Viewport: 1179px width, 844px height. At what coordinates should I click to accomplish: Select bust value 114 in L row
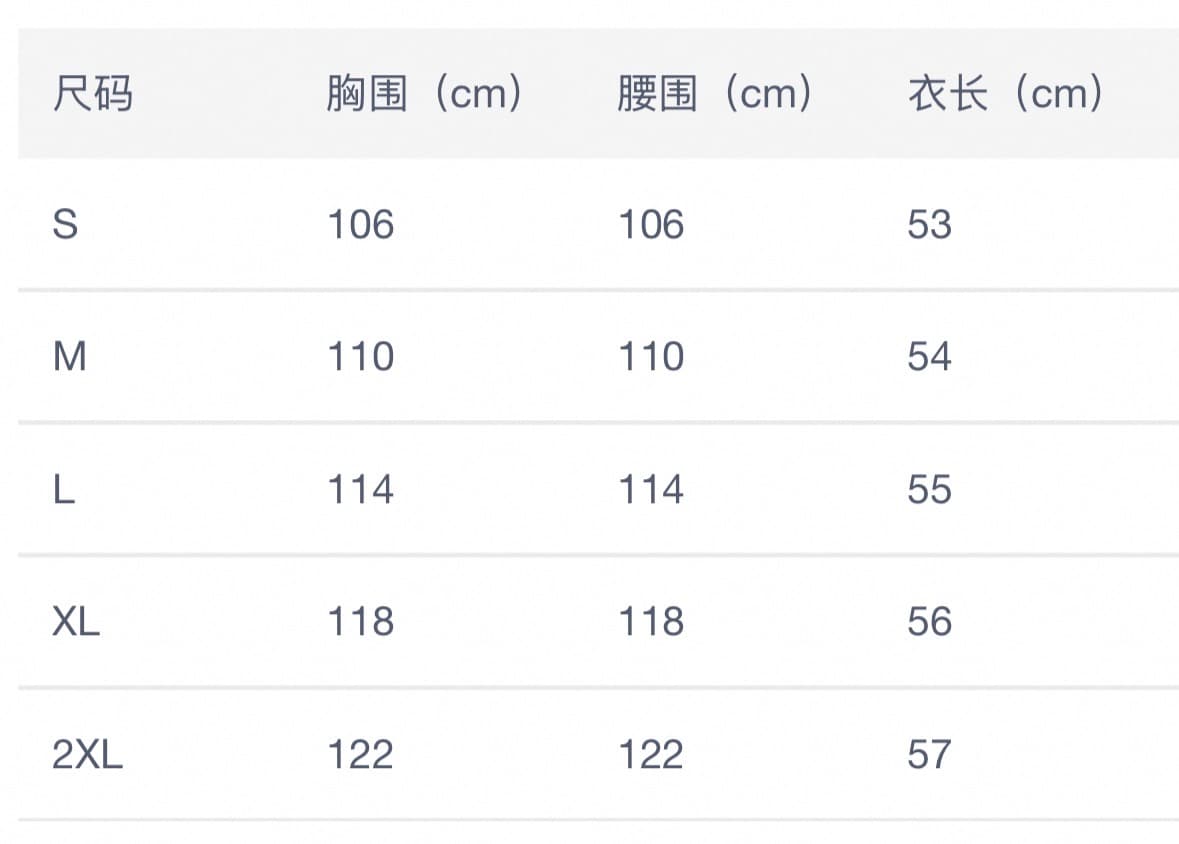(361, 489)
